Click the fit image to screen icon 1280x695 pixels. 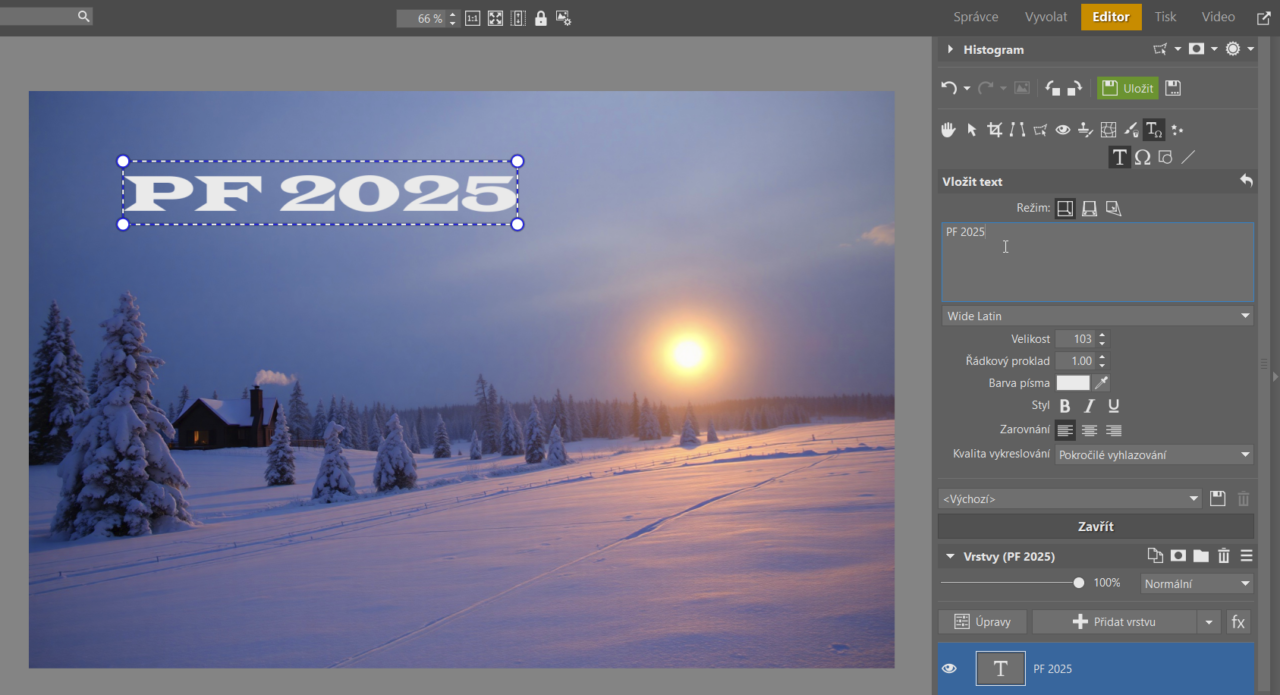click(x=494, y=17)
